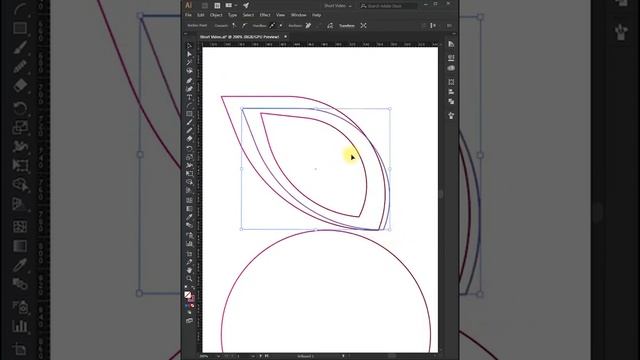The width and height of the screenshot is (640, 360).
Task: Select the Arc line segment tool
Action: 189,105
